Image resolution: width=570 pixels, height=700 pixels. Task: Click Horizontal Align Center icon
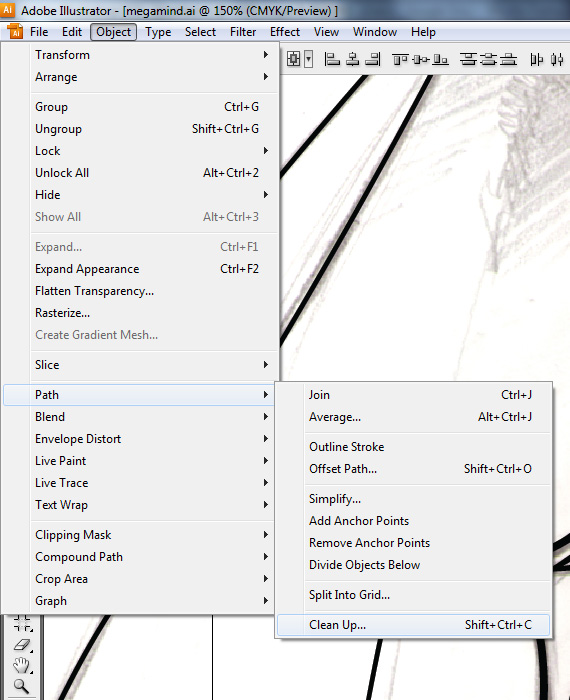(x=352, y=59)
